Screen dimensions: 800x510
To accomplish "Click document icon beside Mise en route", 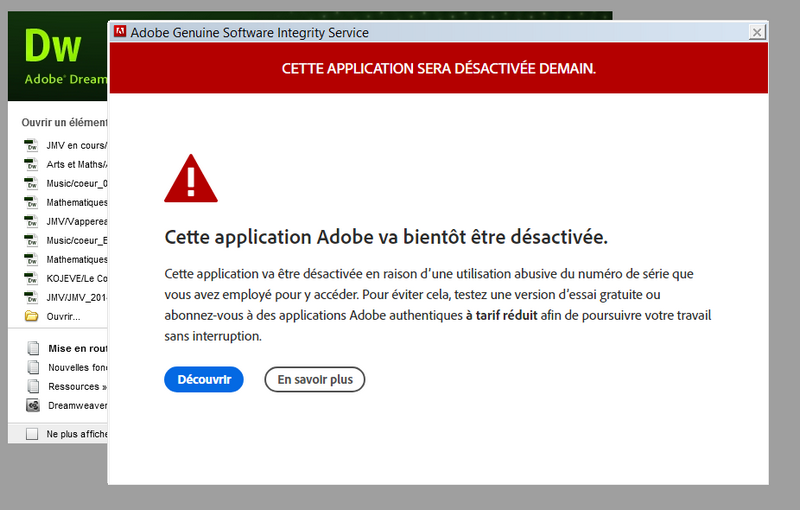I will 33,348.
